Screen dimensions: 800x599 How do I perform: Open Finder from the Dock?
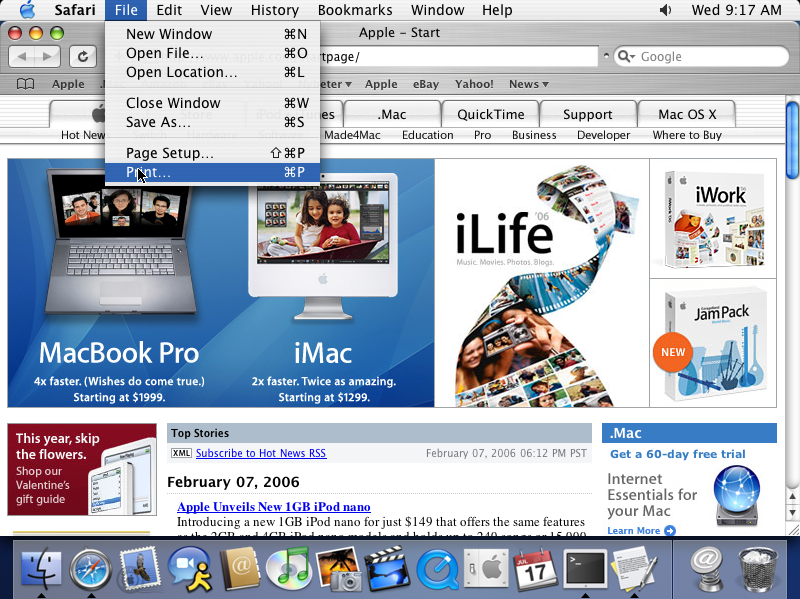pos(41,568)
